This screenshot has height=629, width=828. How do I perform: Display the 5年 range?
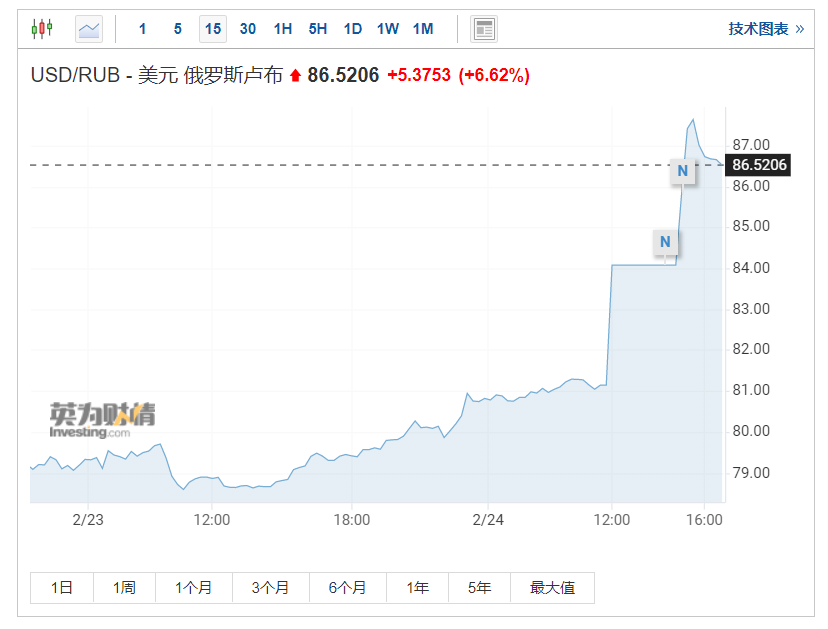coord(479,588)
